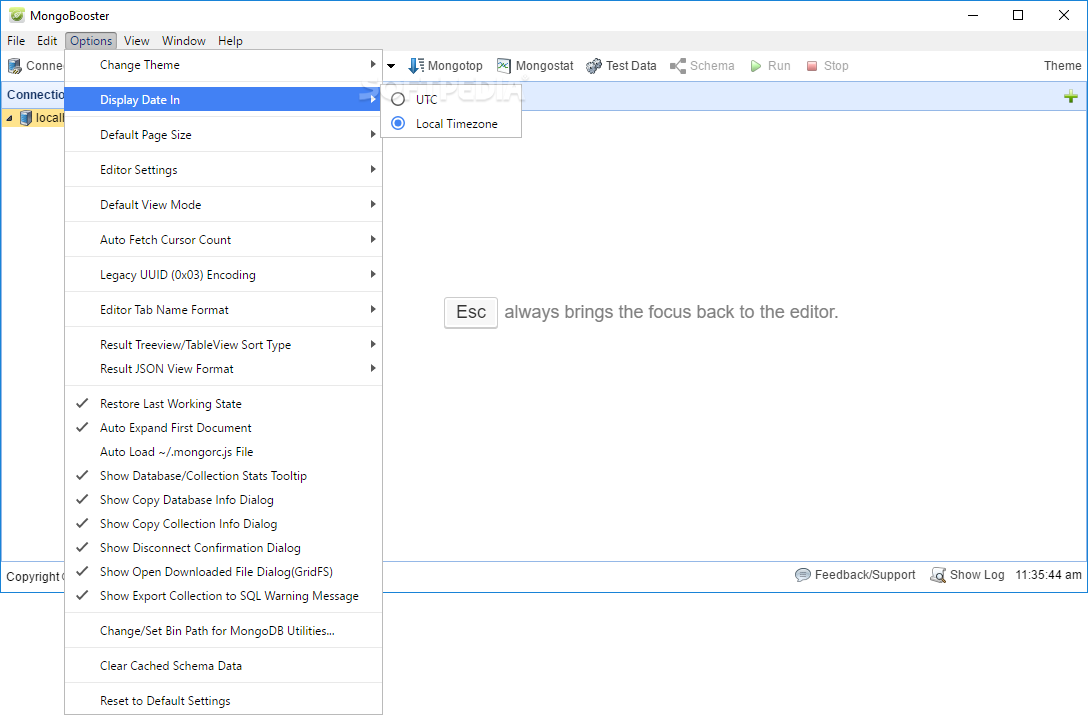The image size is (1088, 715).
Task: Toggle Show Database/Collection Stats Tooltip
Action: pyautogui.click(x=223, y=476)
